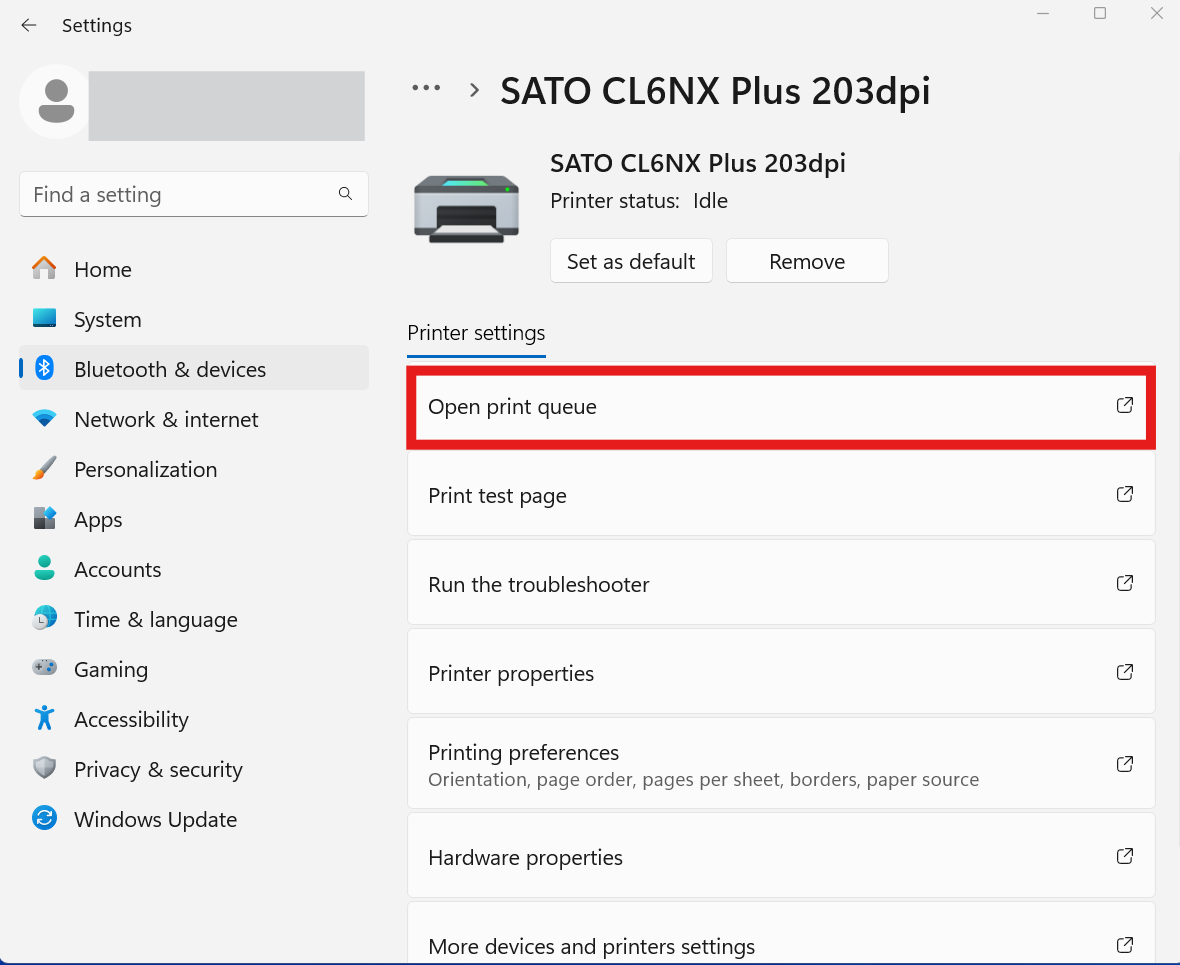
Task: Click the external link icon beside Printer properties
Action: (x=1124, y=672)
